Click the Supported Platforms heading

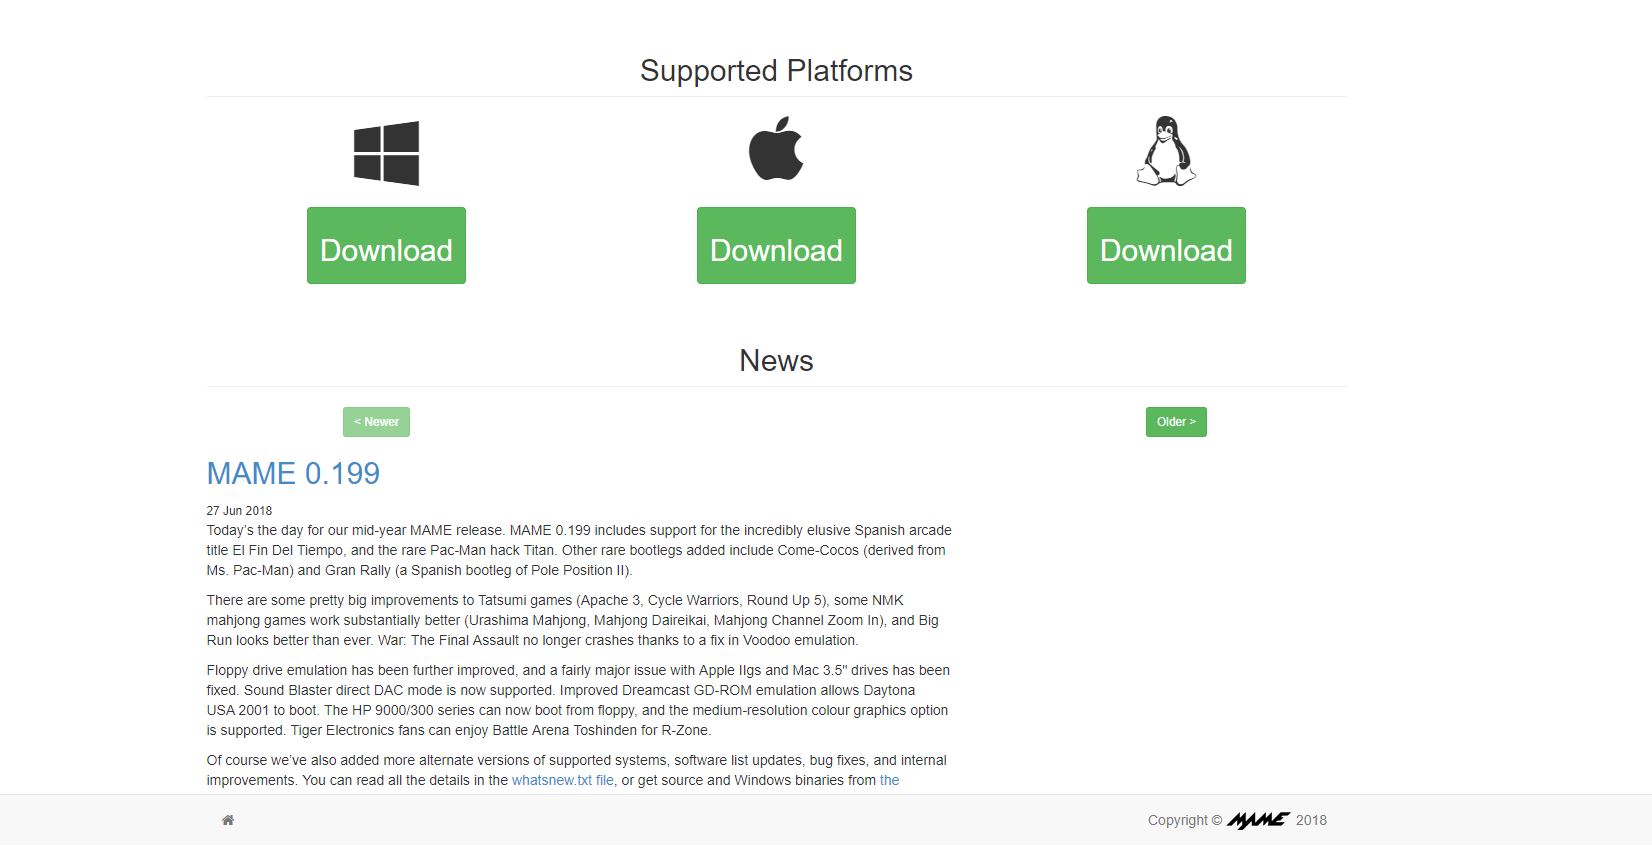(776, 71)
